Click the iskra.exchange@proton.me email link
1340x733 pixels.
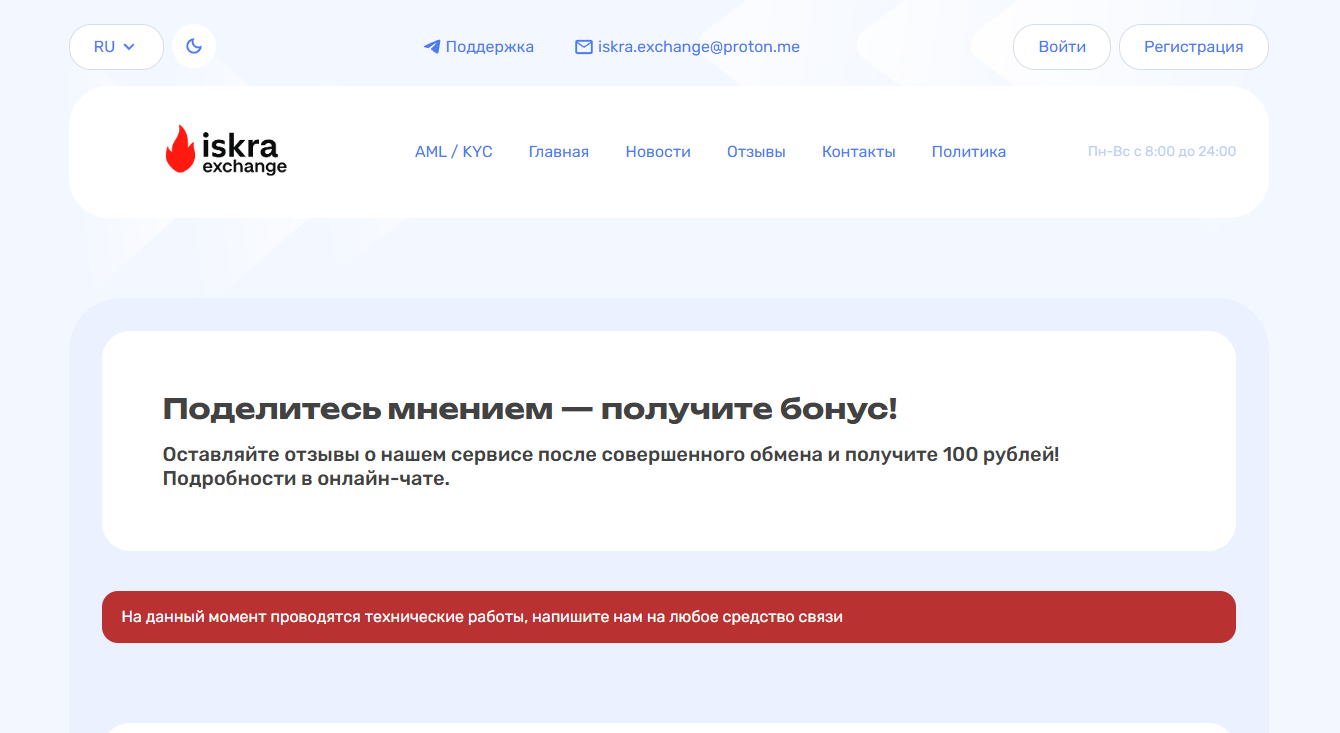pyautogui.click(x=698, y=46)
